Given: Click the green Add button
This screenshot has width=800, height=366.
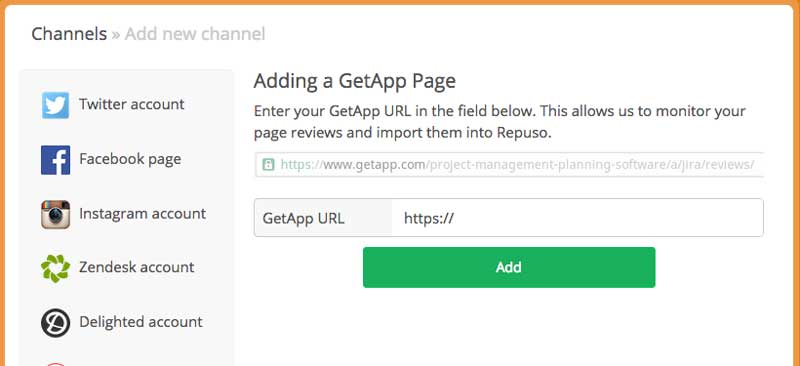Looking at the screenshot, I should pos(509,267).
